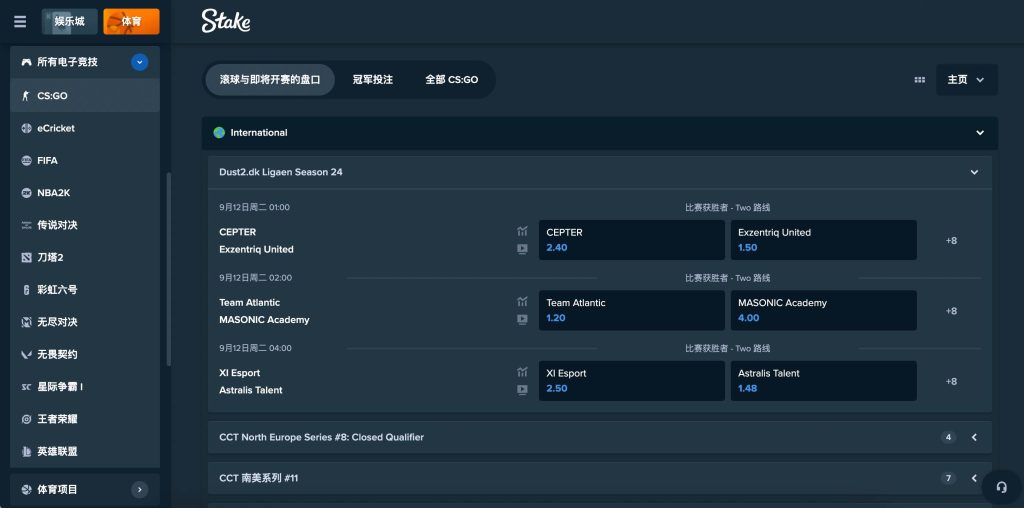Click date 9月12日周二 04:00
Viewport: 1024px width, 508px height.
coord(255,349)
